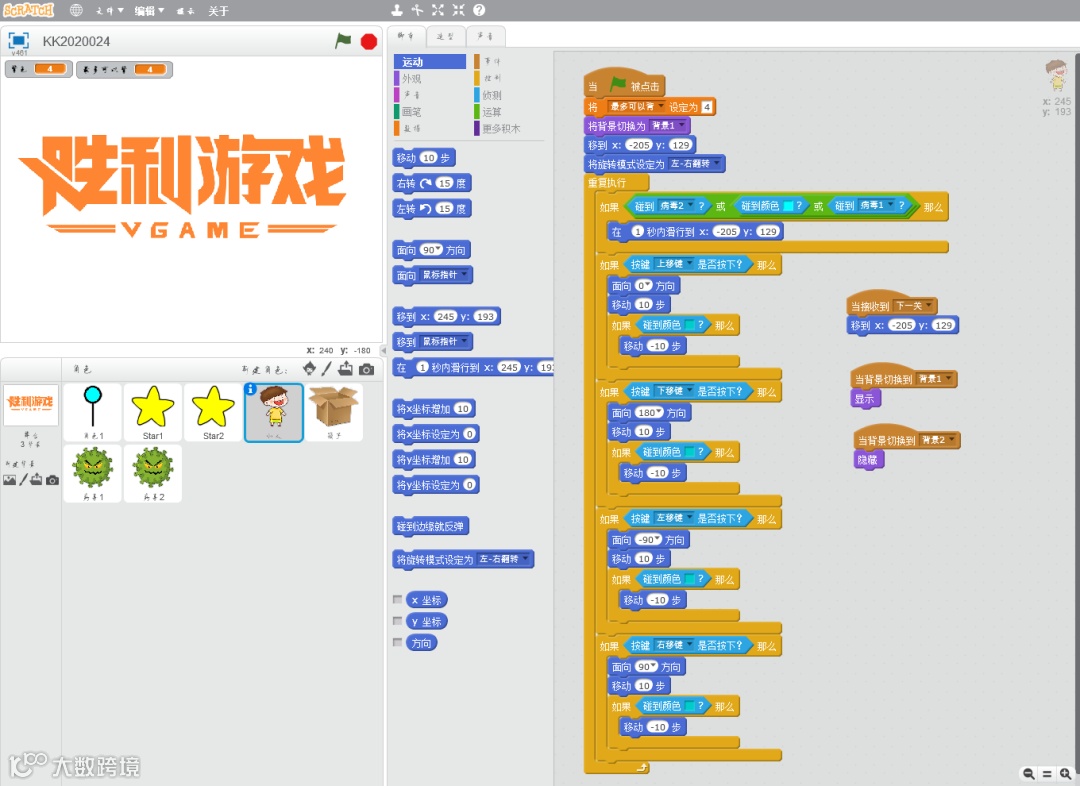Click 右转 15 度 block in palette

tap(432, 183)
